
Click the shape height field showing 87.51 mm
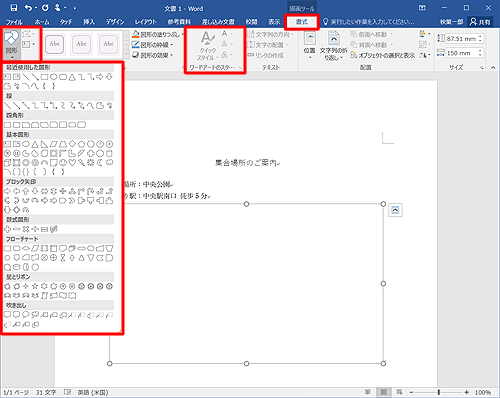point(461,39)
